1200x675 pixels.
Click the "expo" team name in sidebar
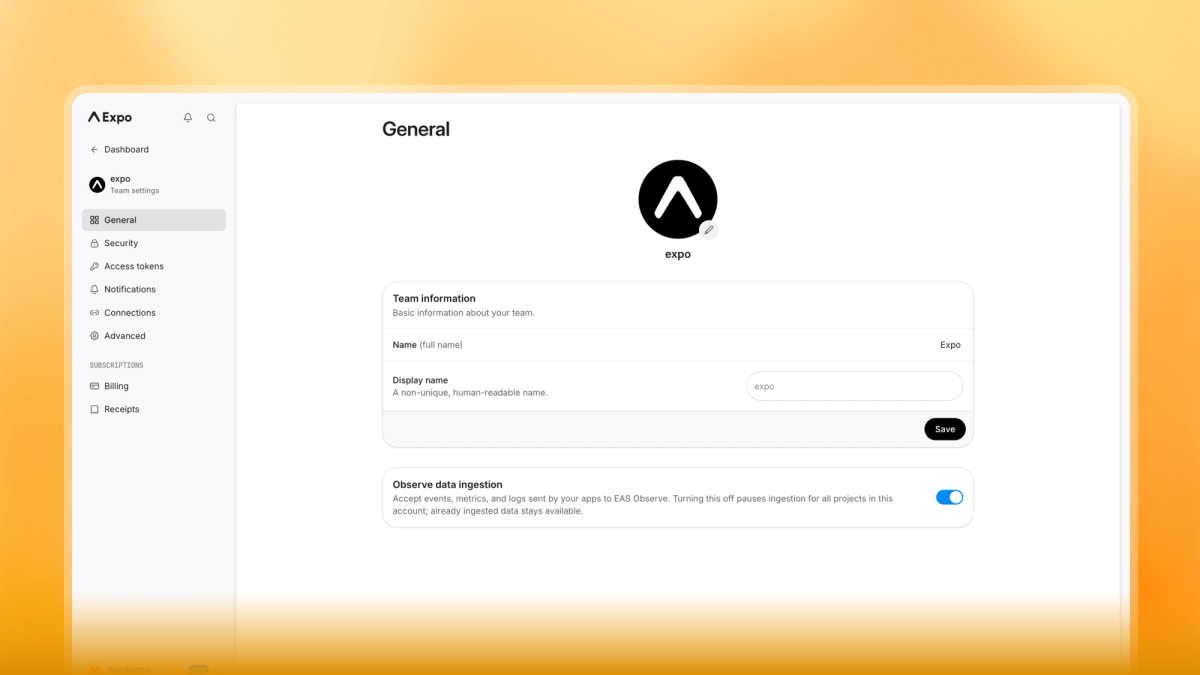click(120, 179)
